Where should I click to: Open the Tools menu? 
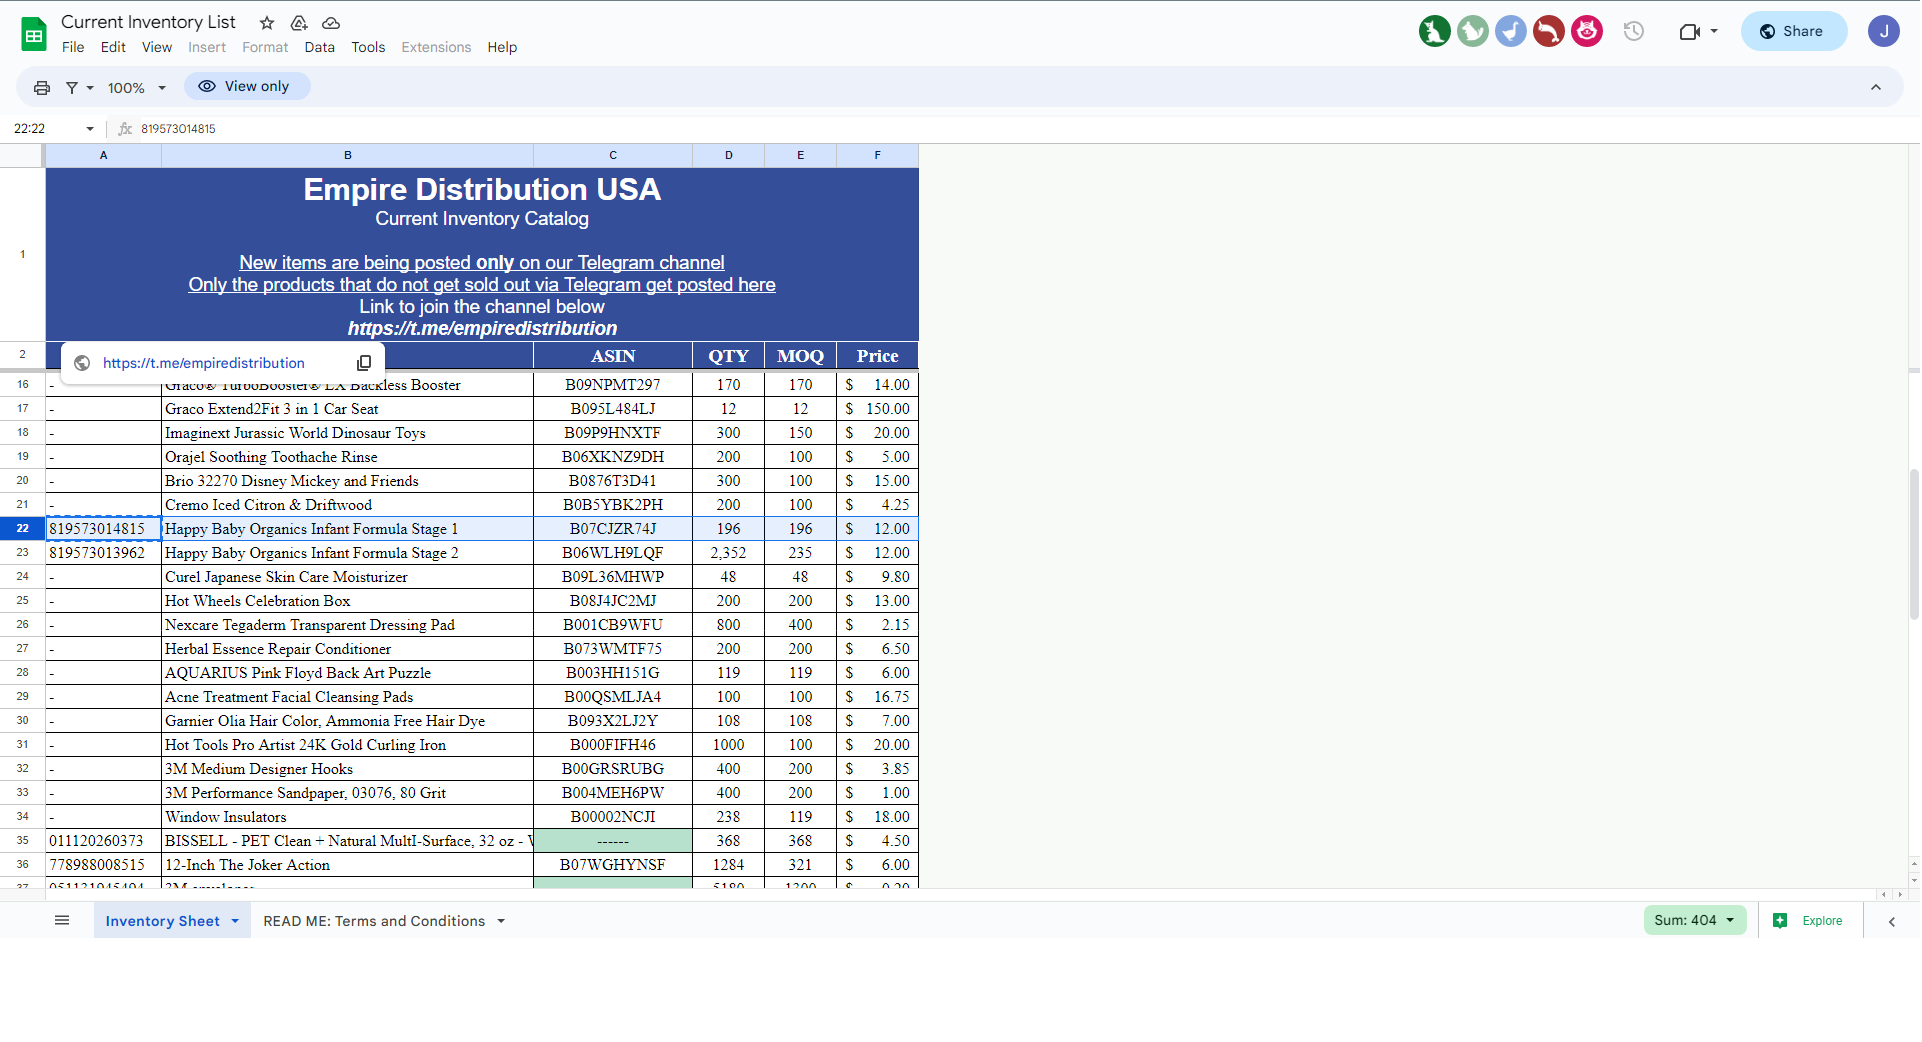368,47
